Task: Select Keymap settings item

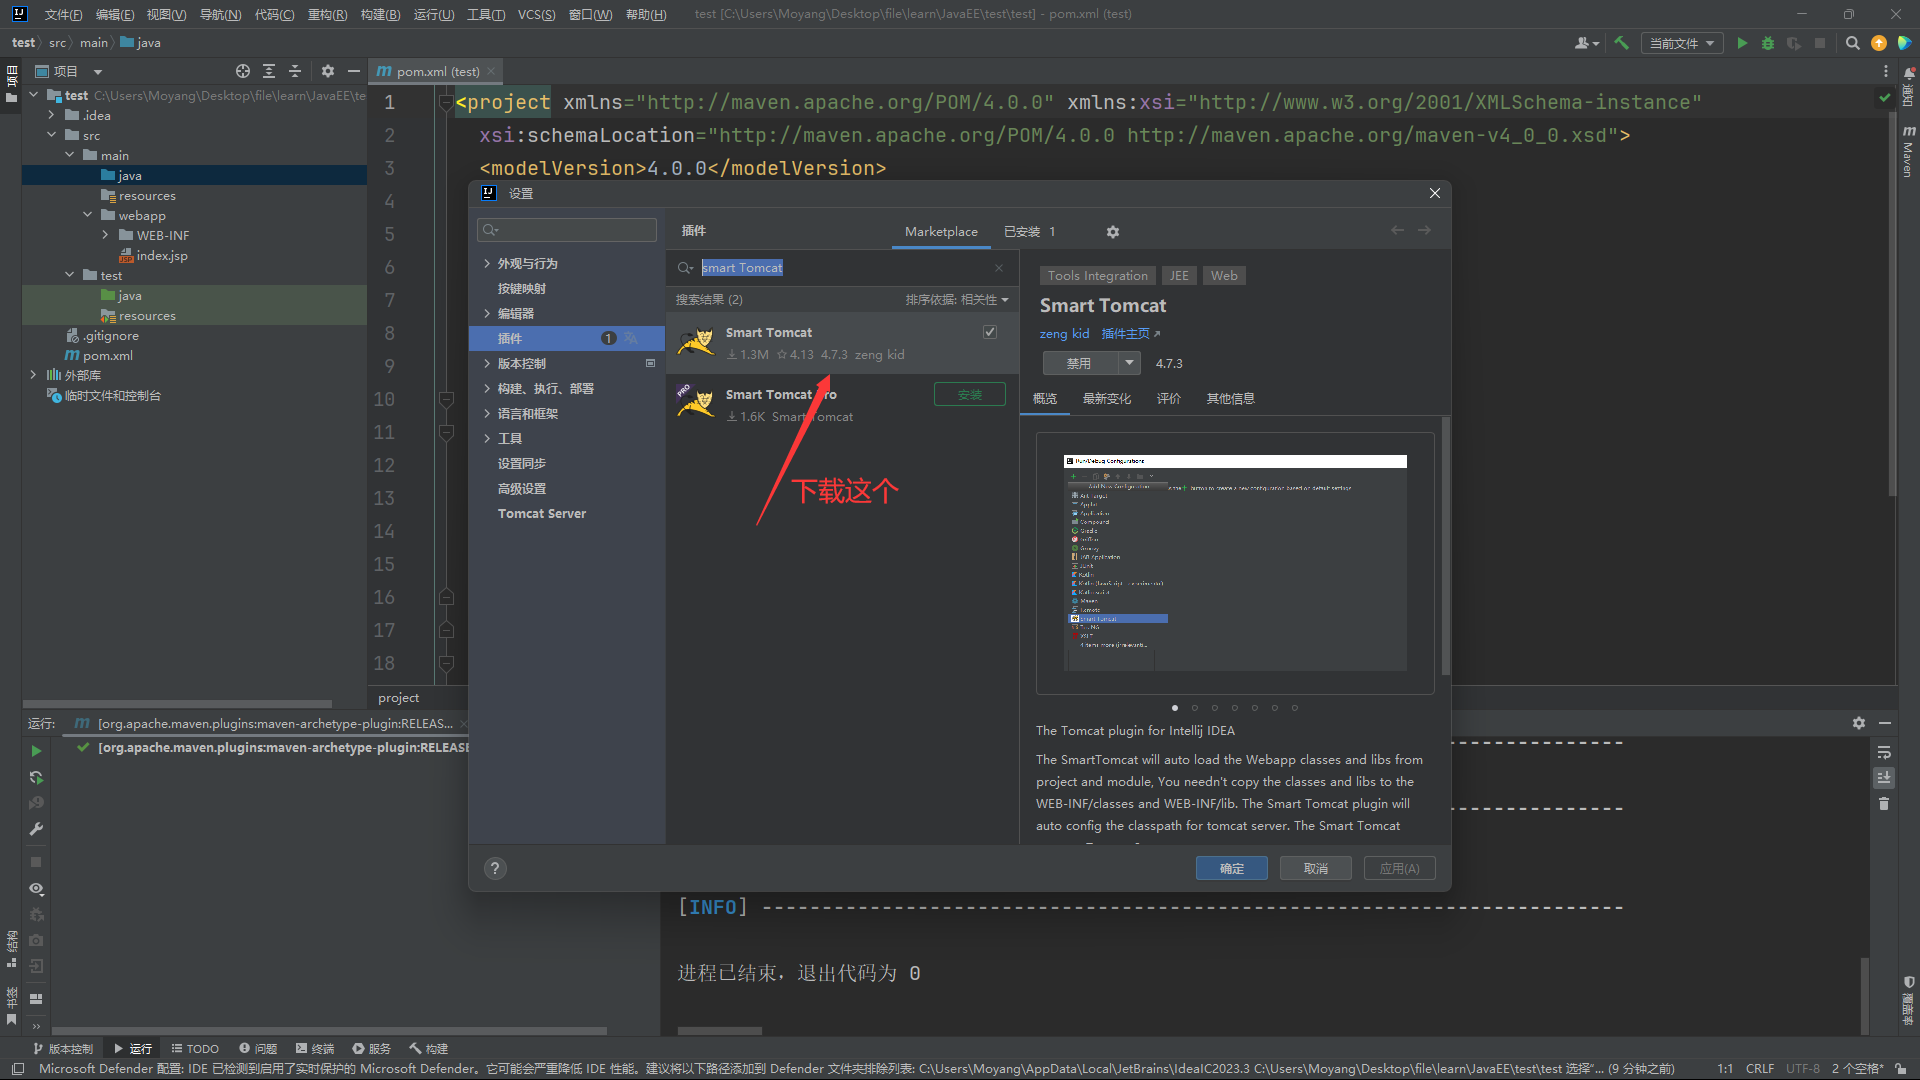Action: point(521,288)
